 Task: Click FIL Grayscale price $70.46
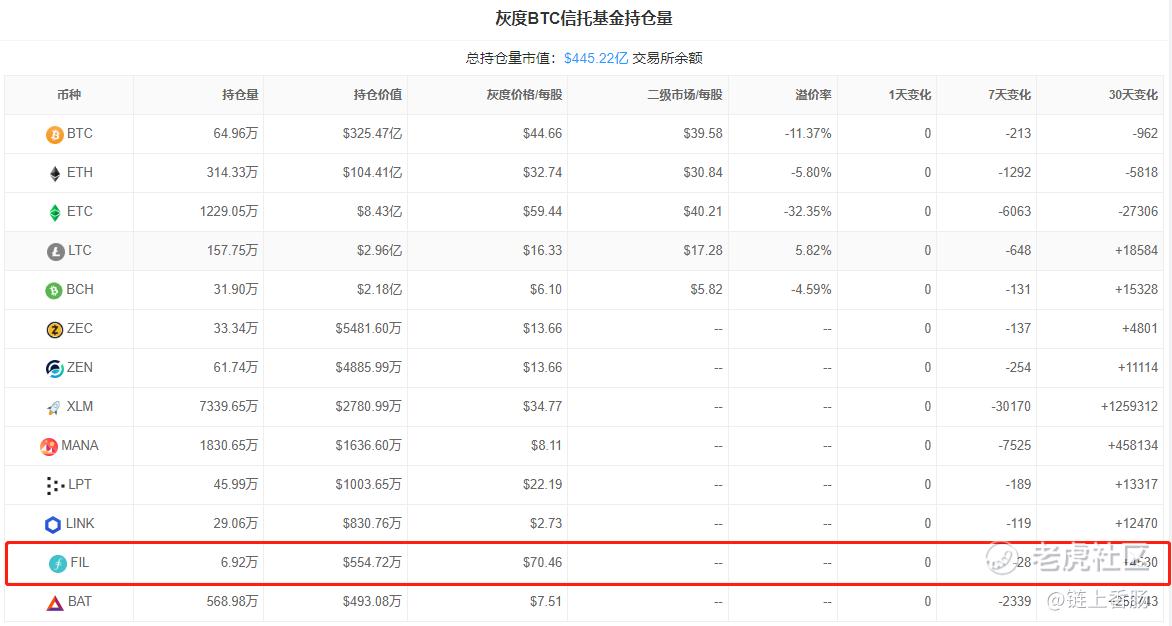[543, 562]
